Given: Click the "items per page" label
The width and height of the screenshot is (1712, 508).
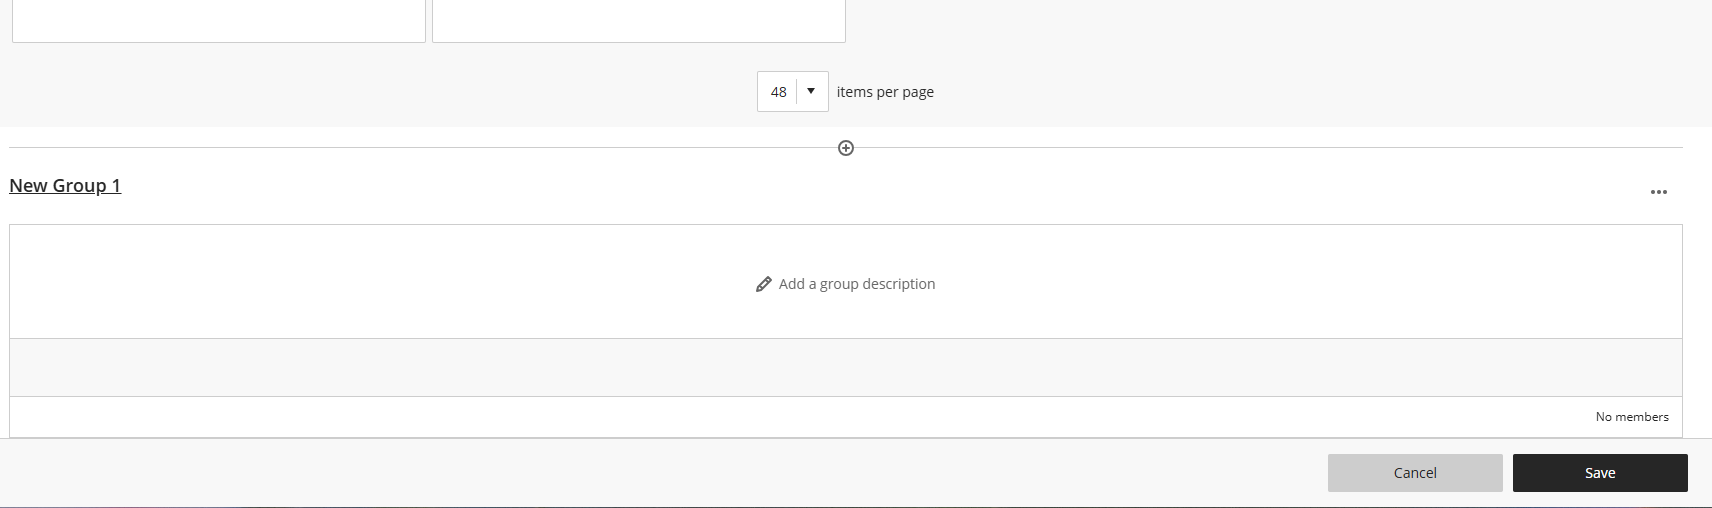Looking at the screenshot, I should (885, 92).
